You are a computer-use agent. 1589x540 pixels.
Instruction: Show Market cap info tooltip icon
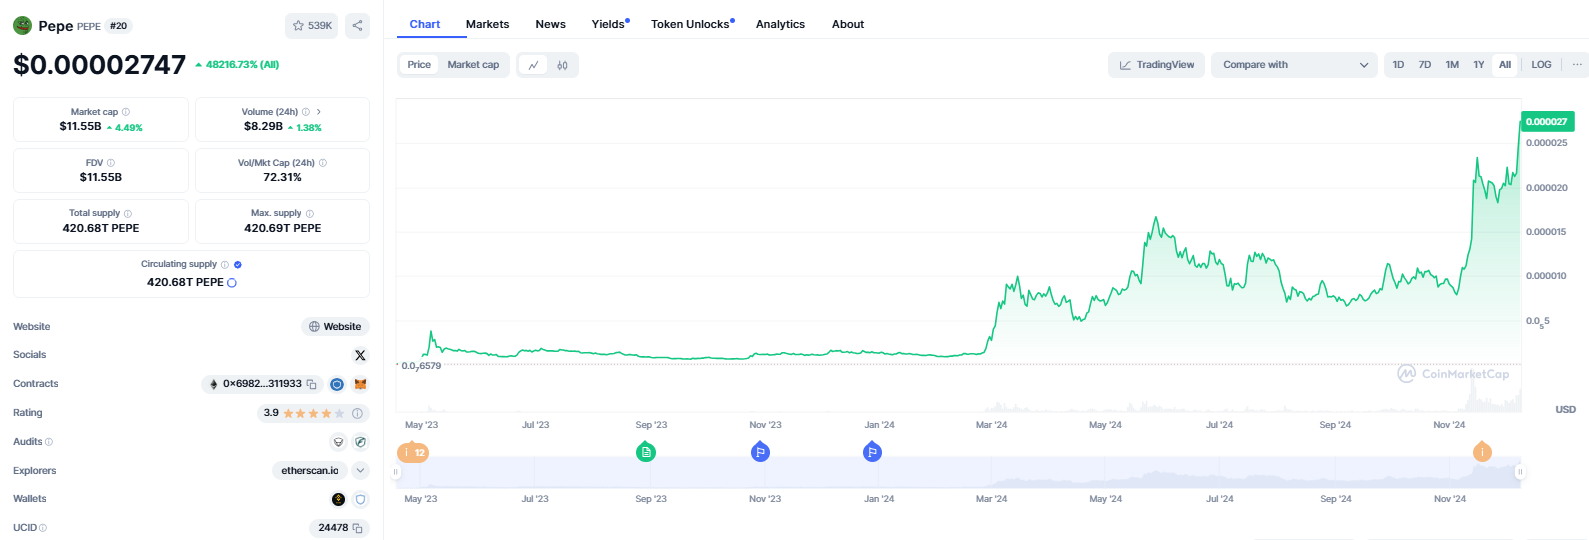pyautogui.click(x=125, y=112)
